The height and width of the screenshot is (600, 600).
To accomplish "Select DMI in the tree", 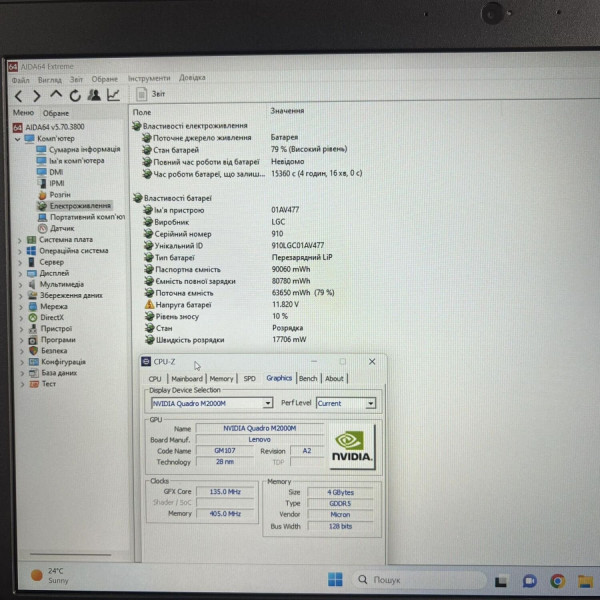I will (56, 172).
